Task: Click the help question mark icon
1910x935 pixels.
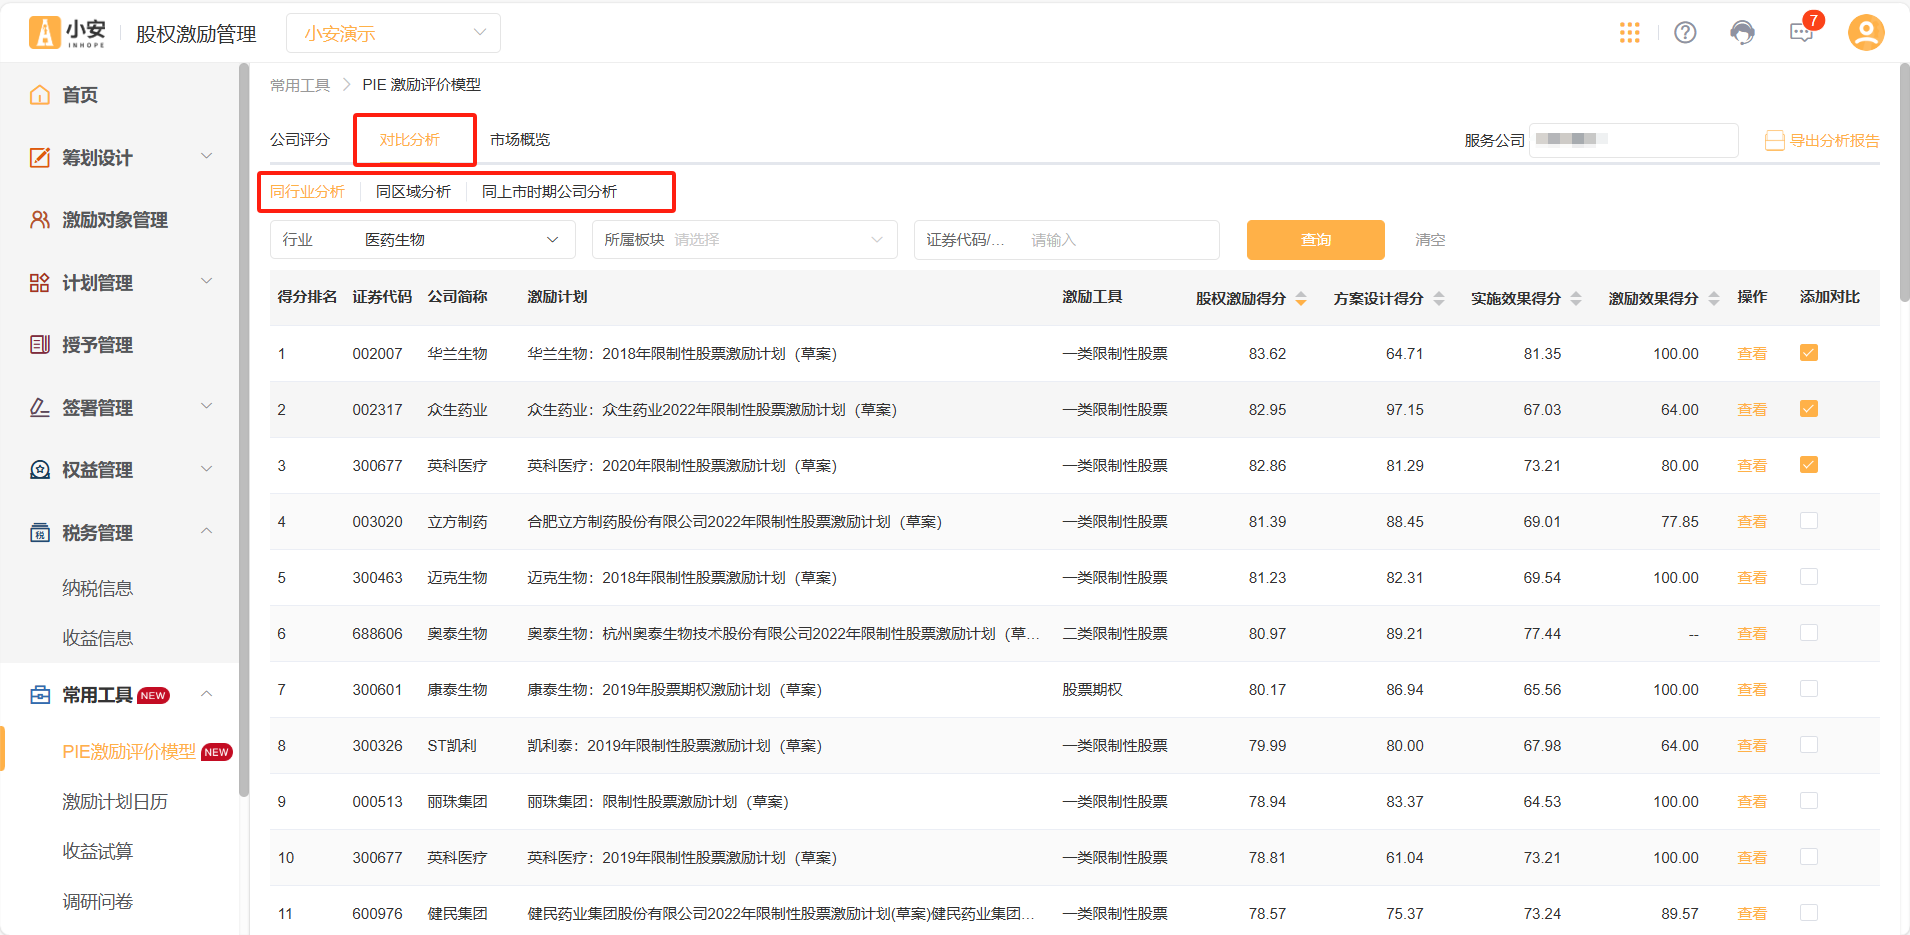Action: tap(1685, 33)
